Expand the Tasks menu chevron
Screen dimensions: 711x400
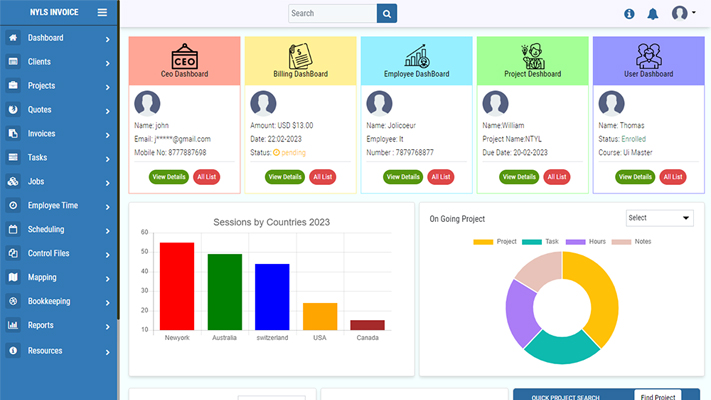click(x=107, y=159)
